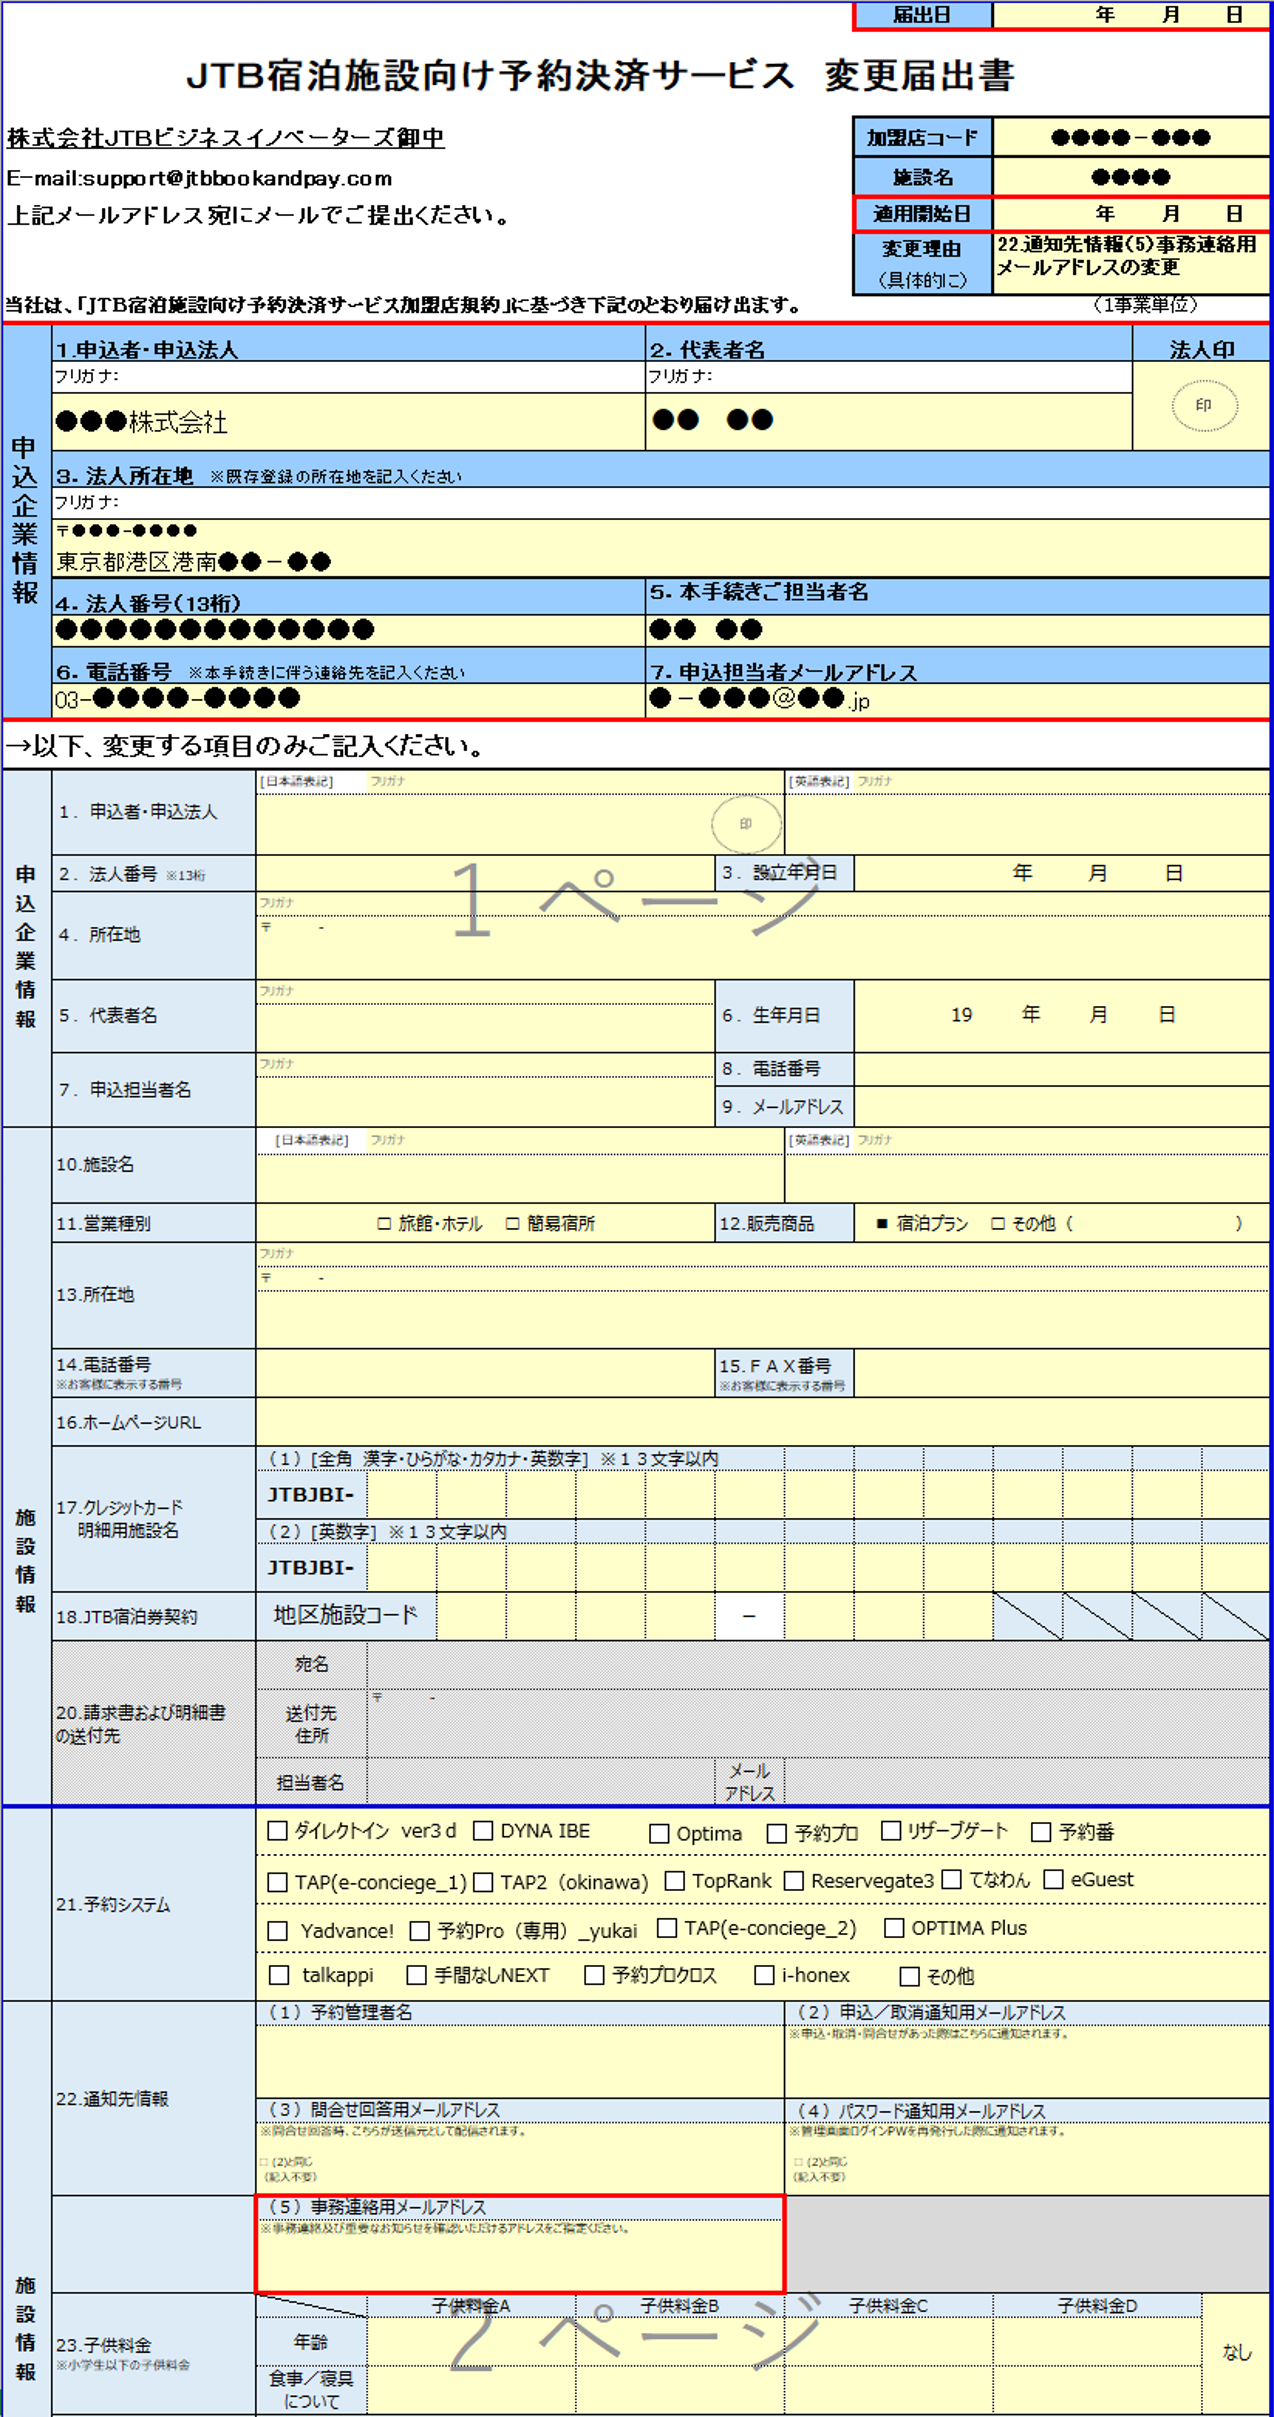Select the 株式会社JTBビジネスイノベーターズ御中 text

[226, 138]
